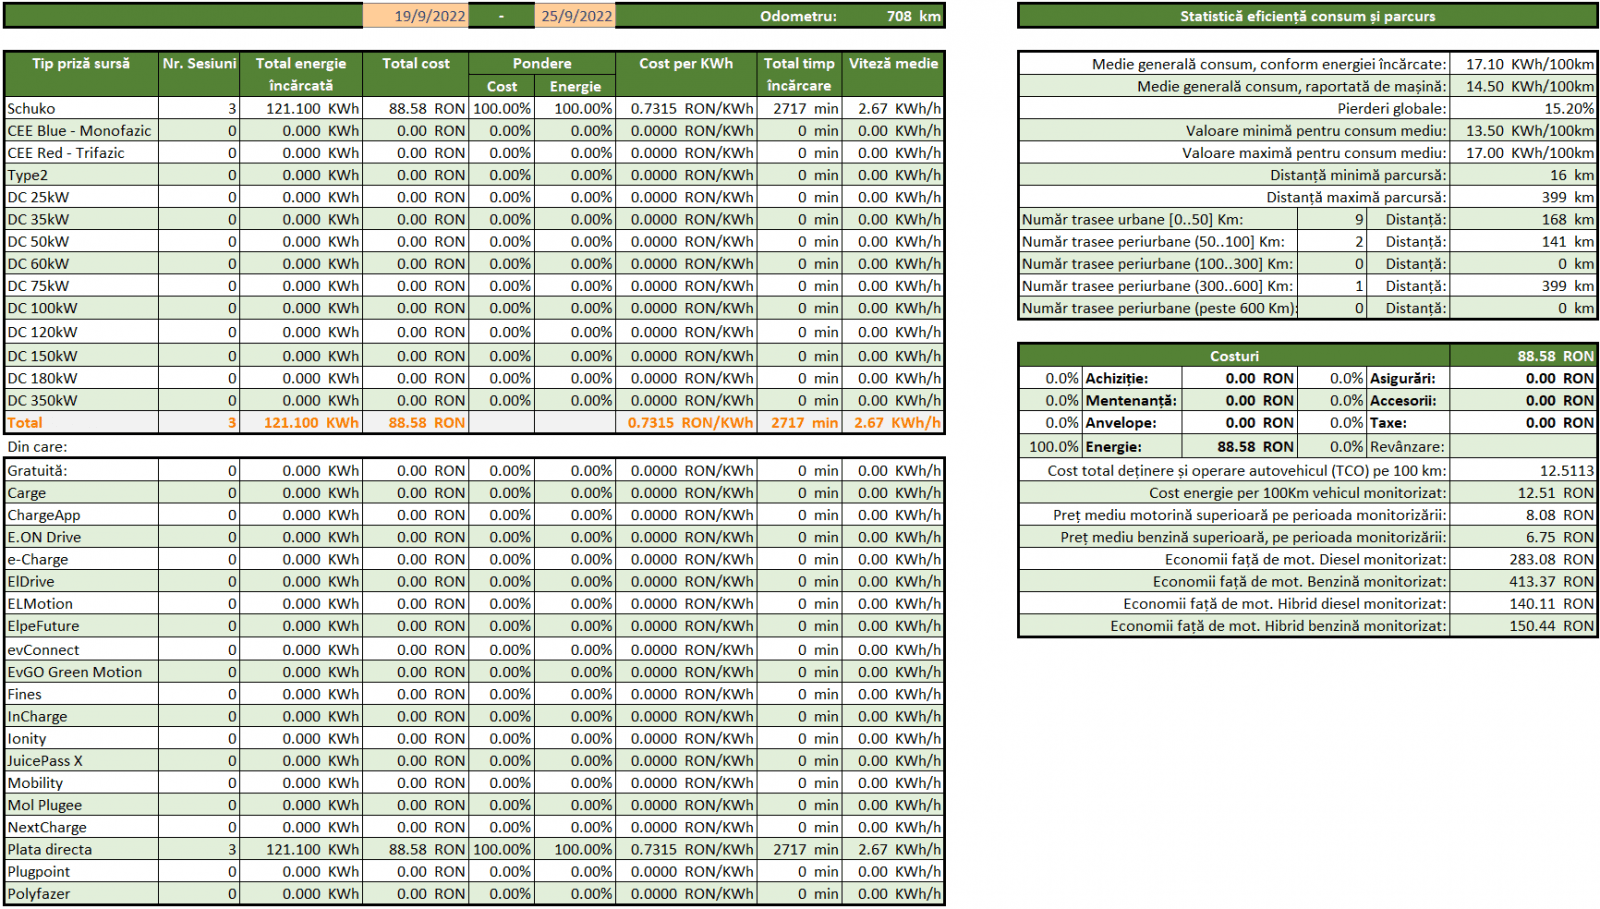1600x909 pixels.
Task: Click the 'Ionity' provider cell
Action: [x=81, y=738]
